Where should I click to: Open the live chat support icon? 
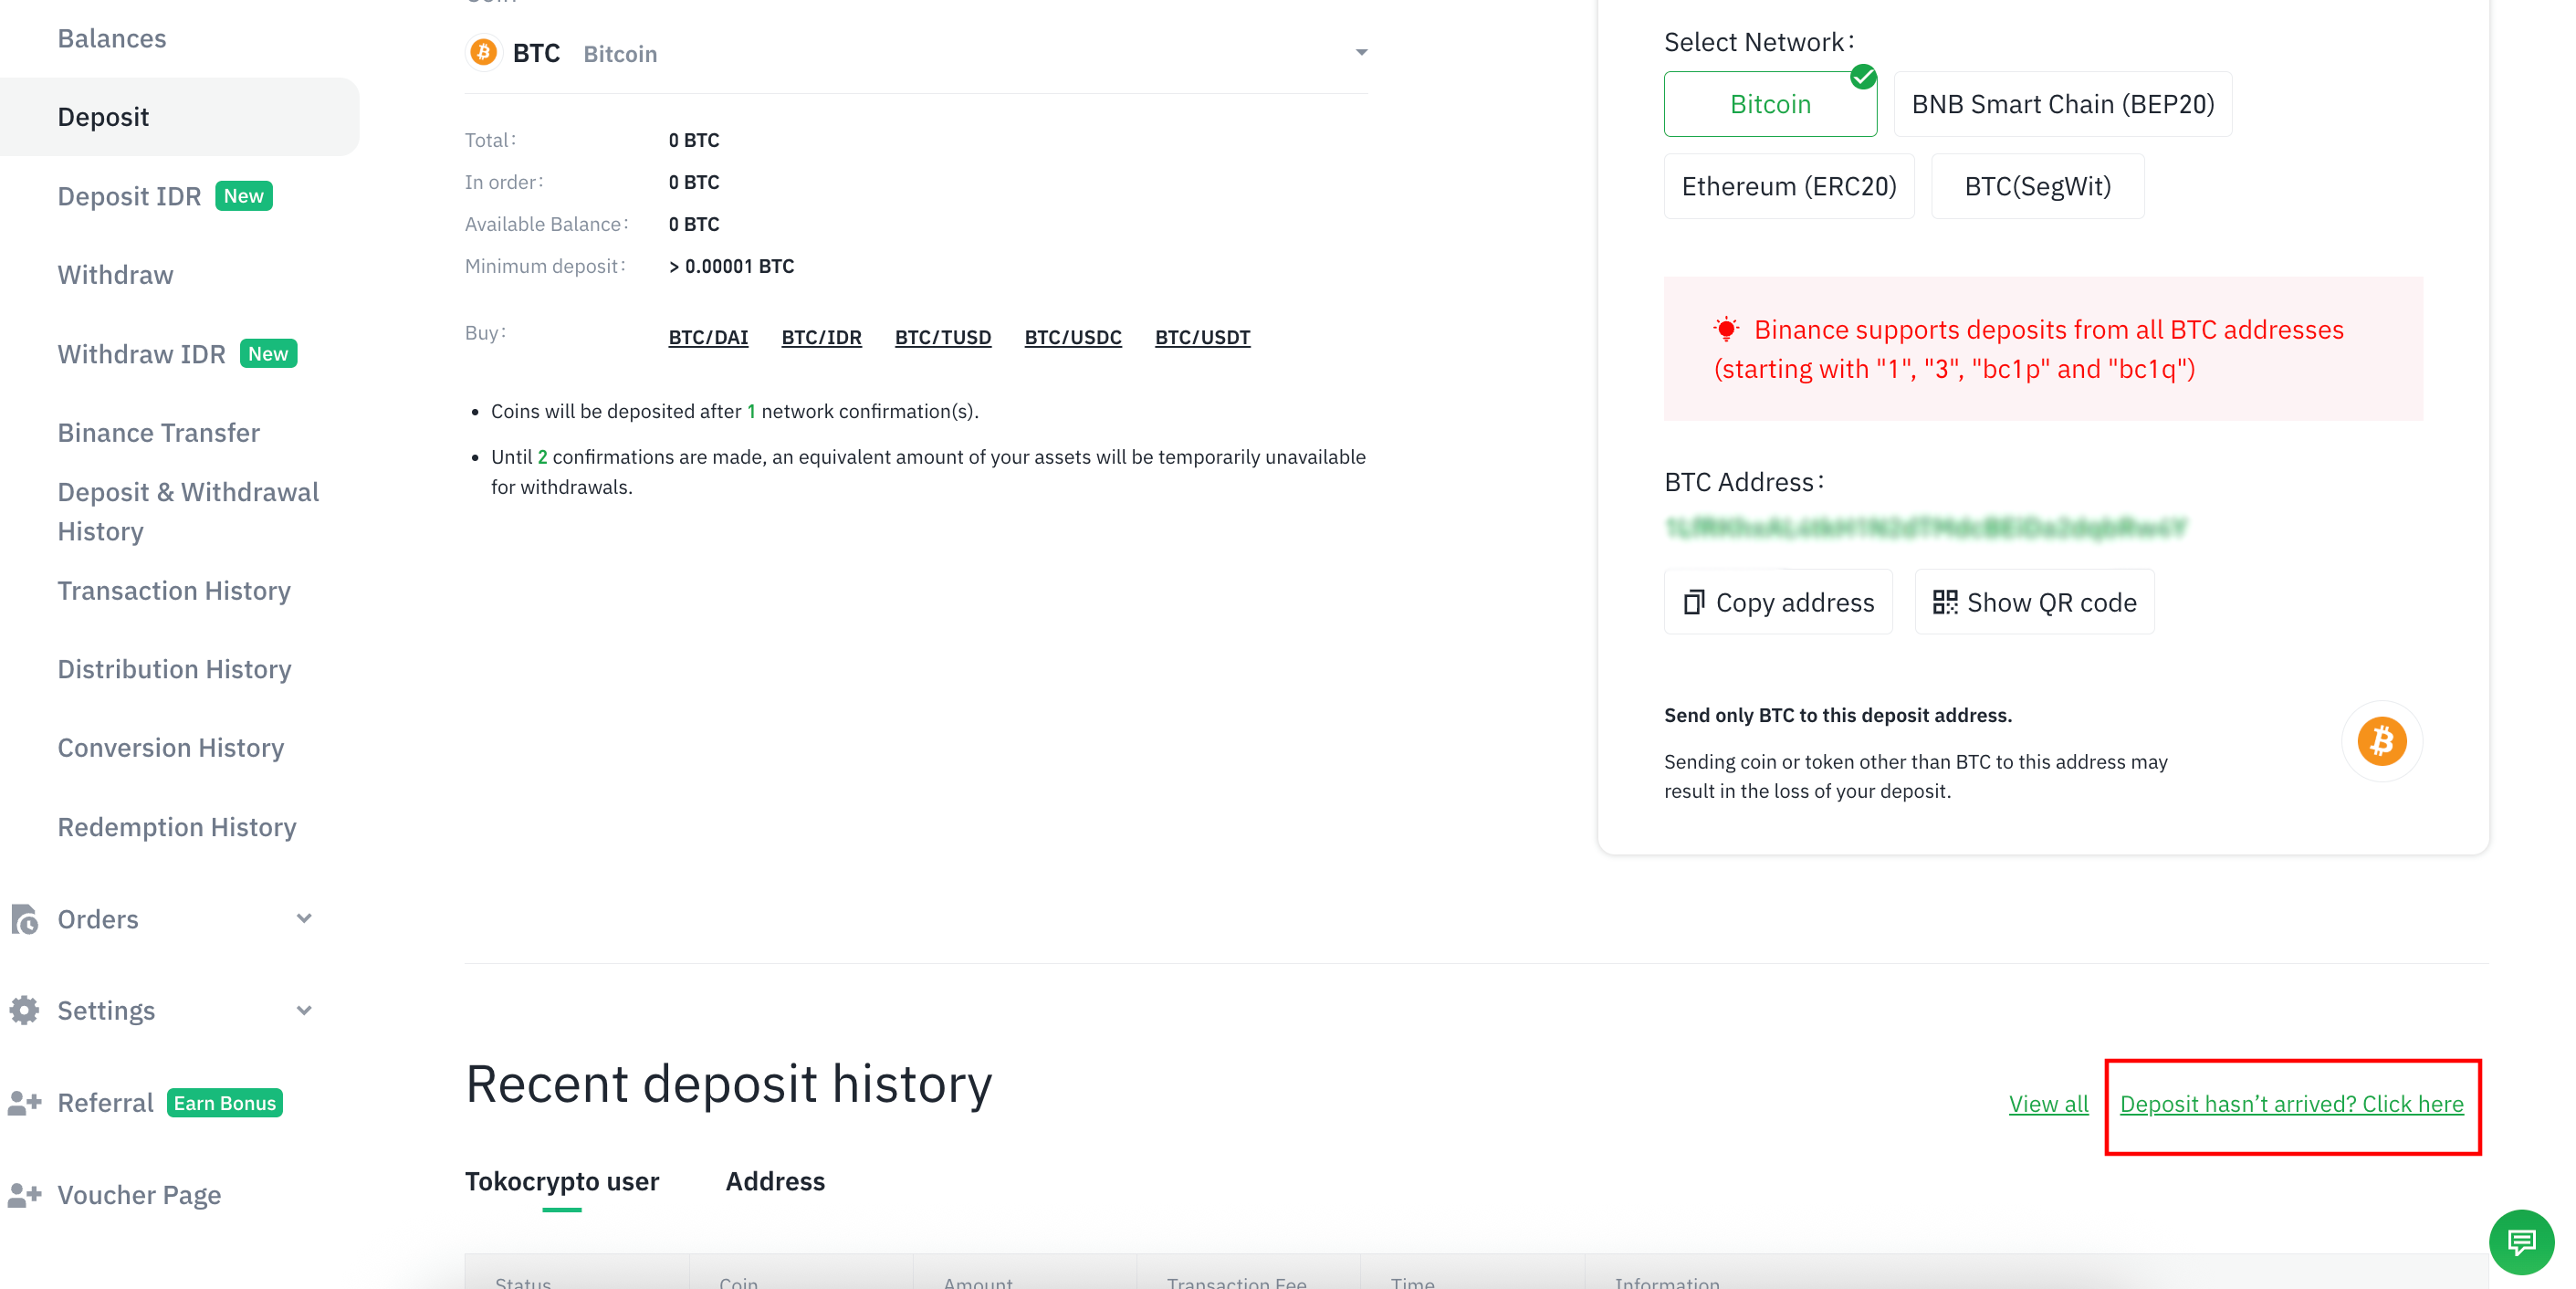click(2521, 1242)
